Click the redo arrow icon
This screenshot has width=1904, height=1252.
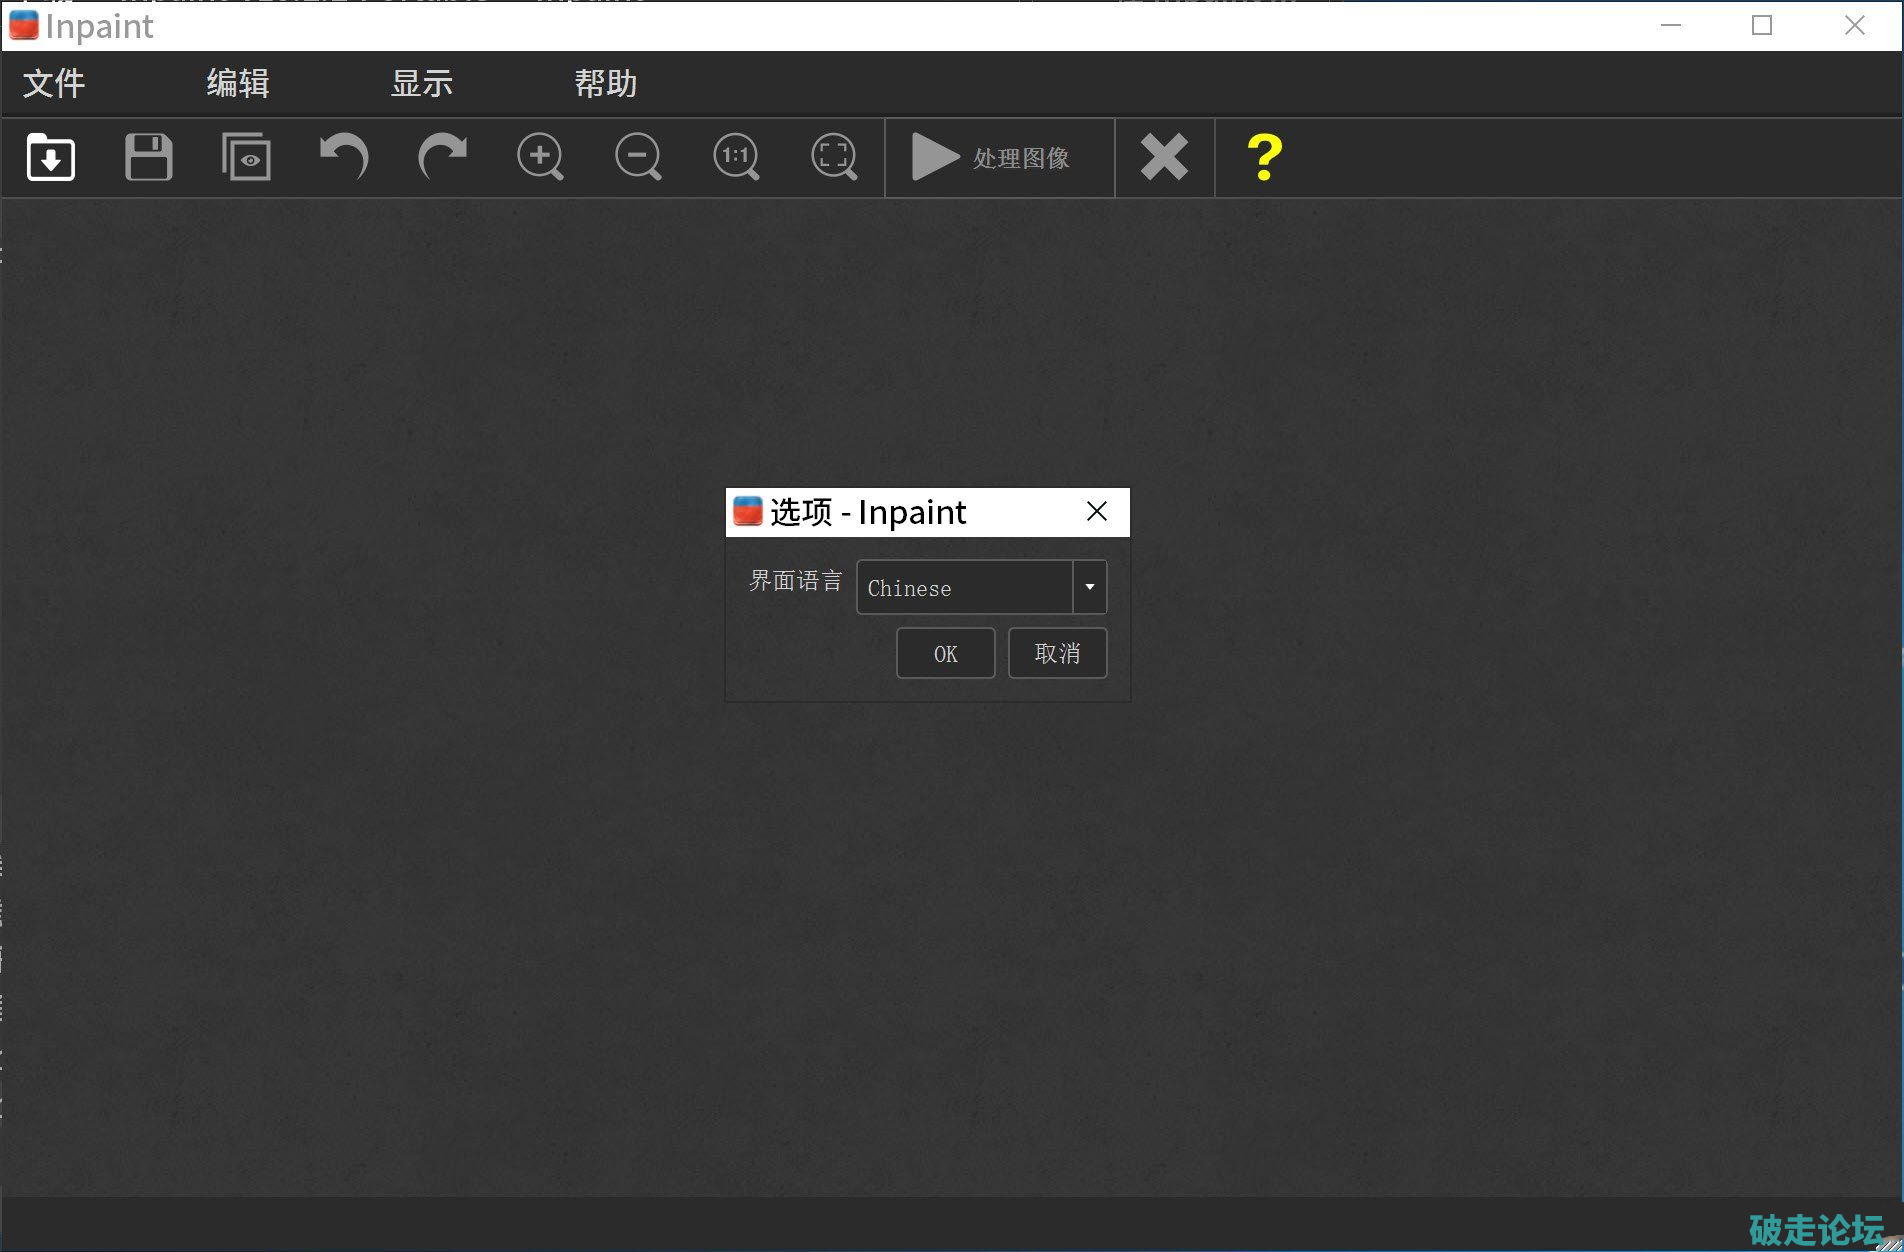[x=442, y=157]
